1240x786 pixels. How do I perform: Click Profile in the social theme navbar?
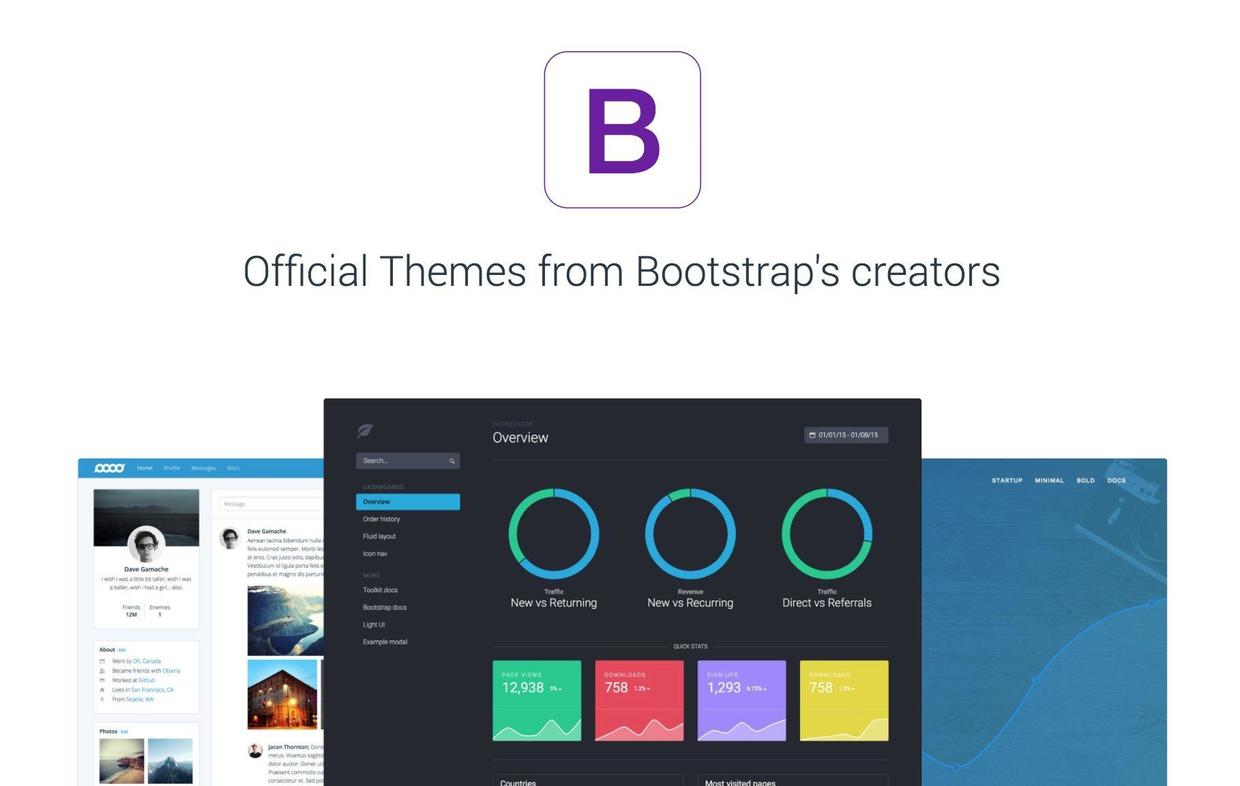click(x=172, y=468)
